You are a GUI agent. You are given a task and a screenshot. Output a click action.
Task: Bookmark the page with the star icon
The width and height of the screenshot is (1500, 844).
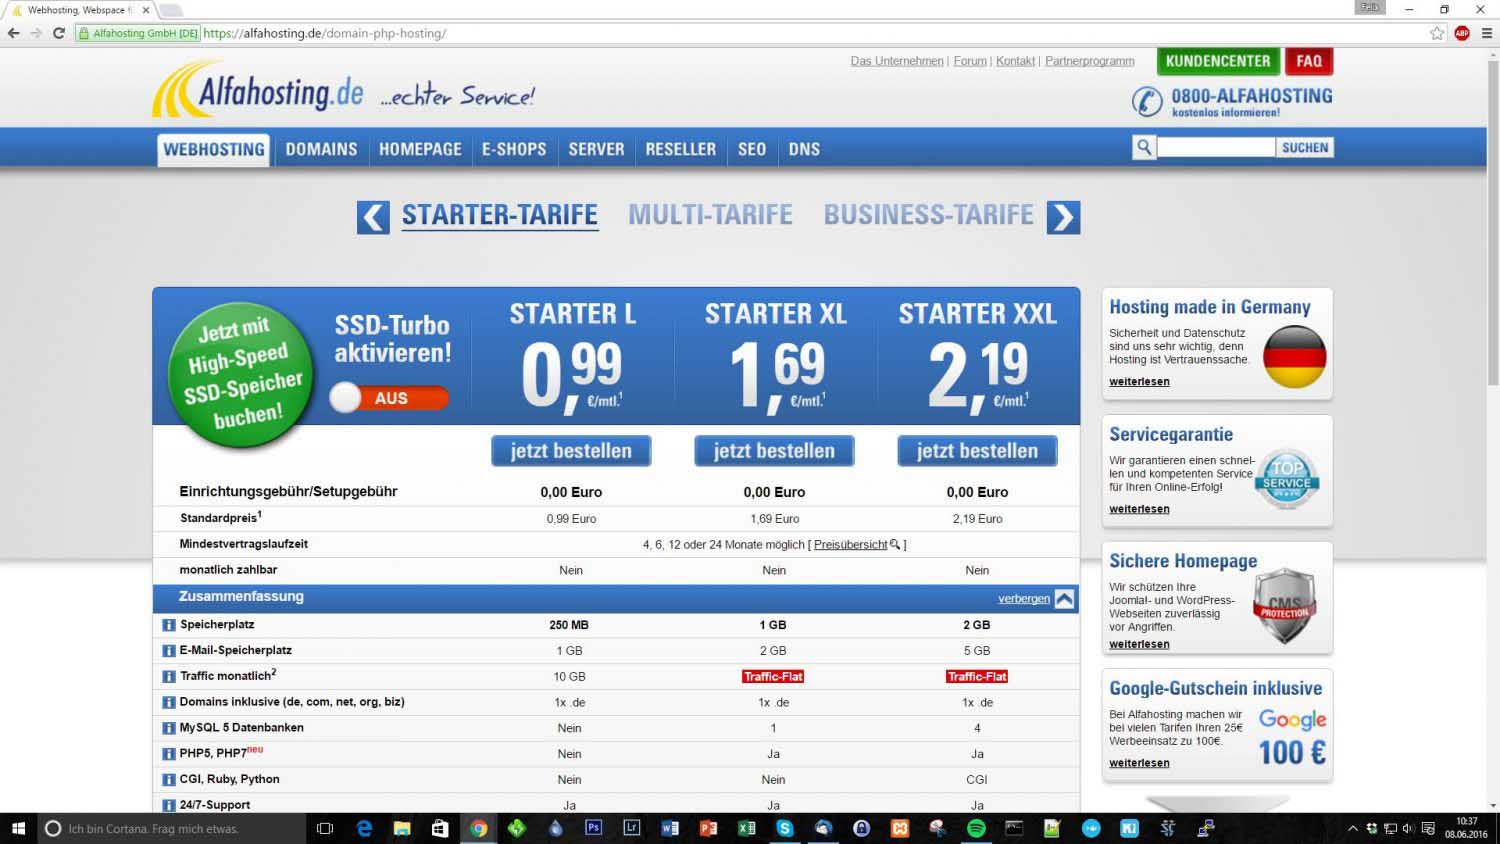(x=1437, y=33)
